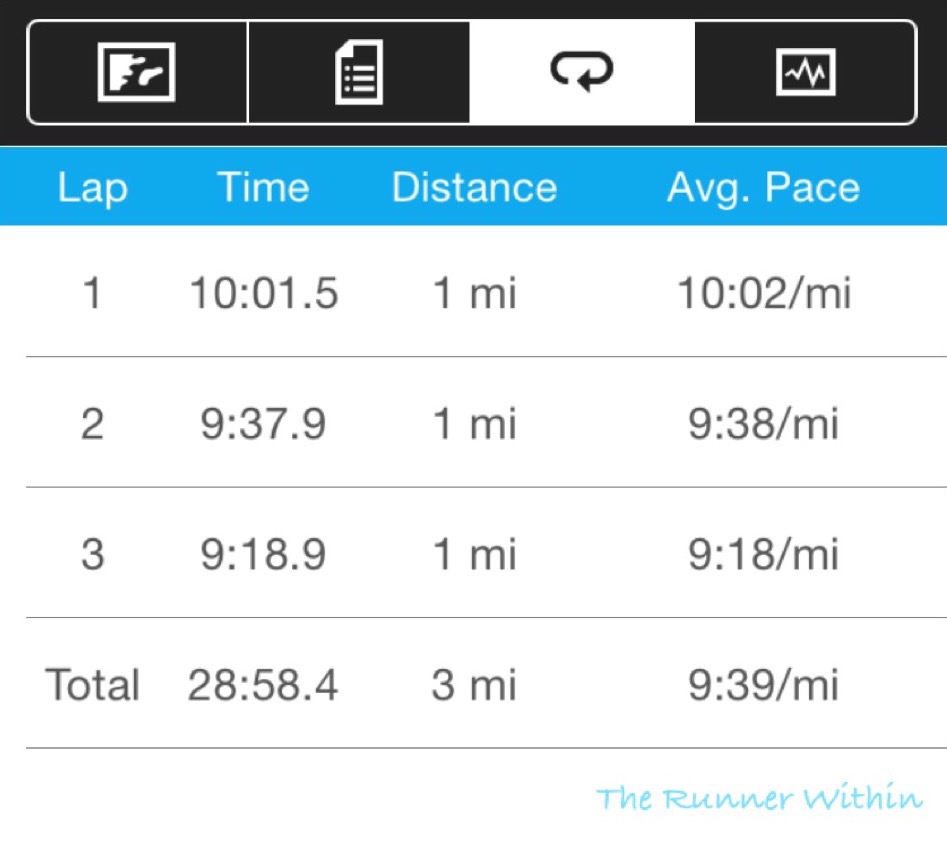Tap the 9:18.9 lap time

click(264, 555)
